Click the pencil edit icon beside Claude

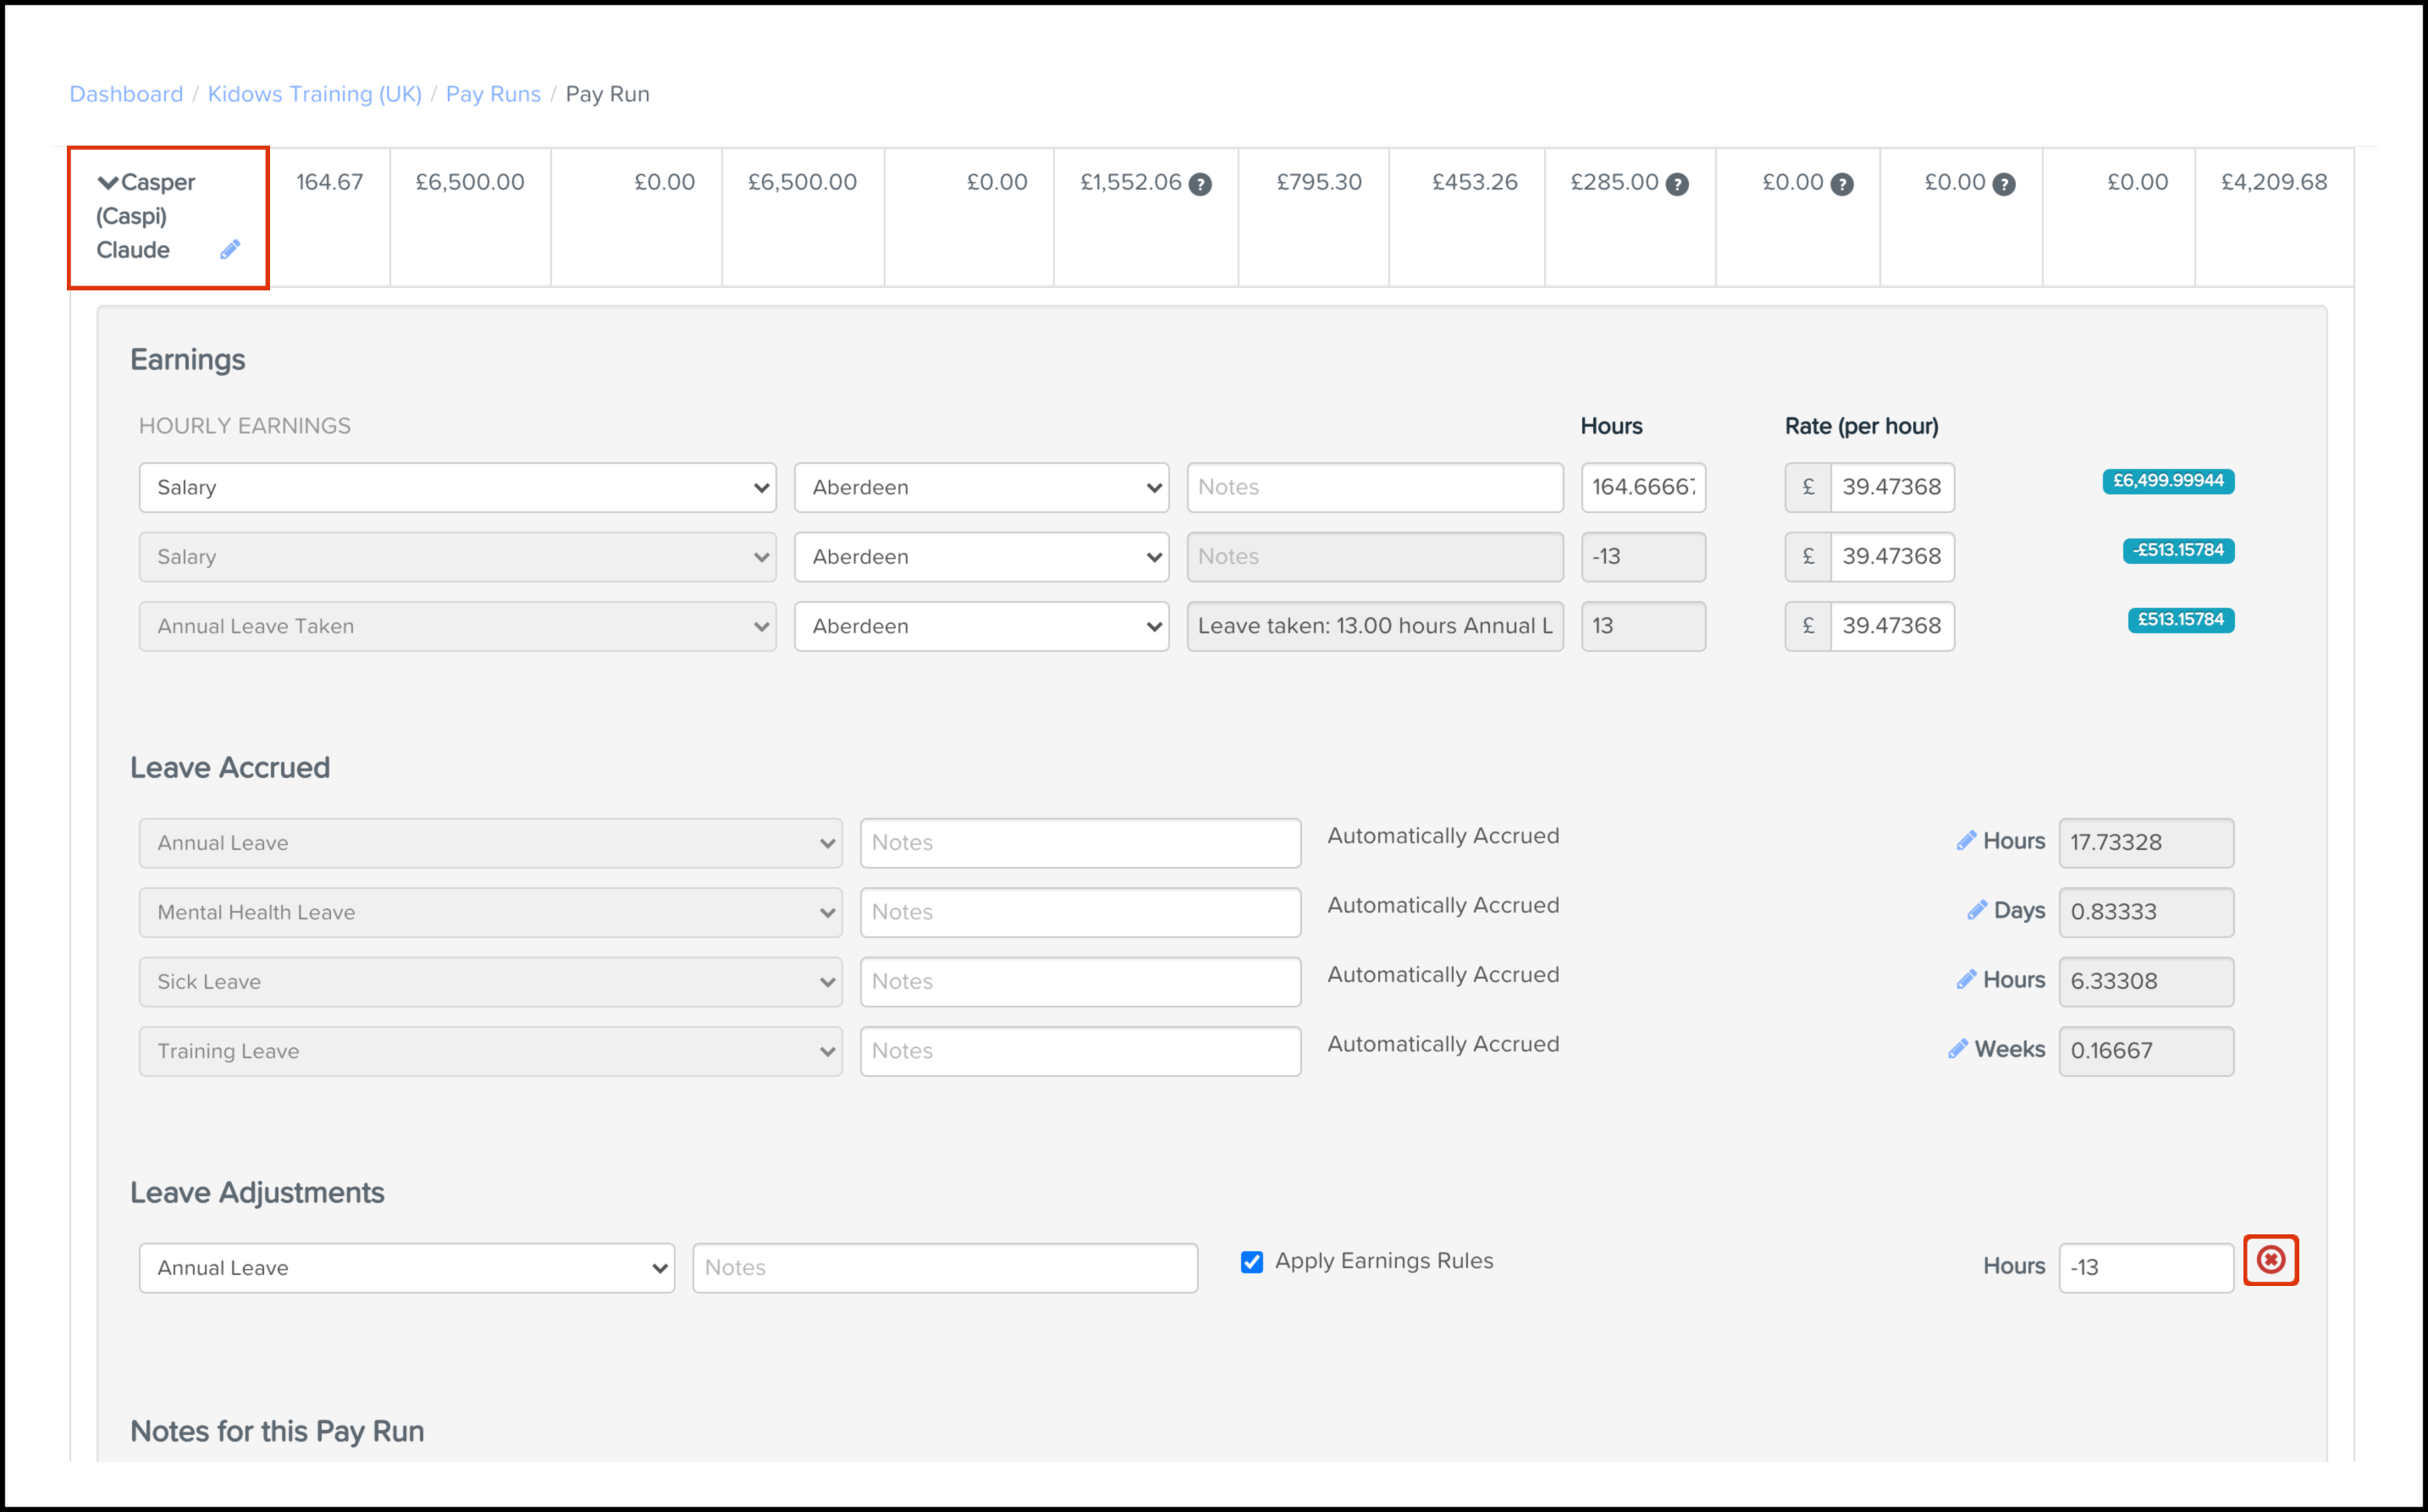(230, 250)
